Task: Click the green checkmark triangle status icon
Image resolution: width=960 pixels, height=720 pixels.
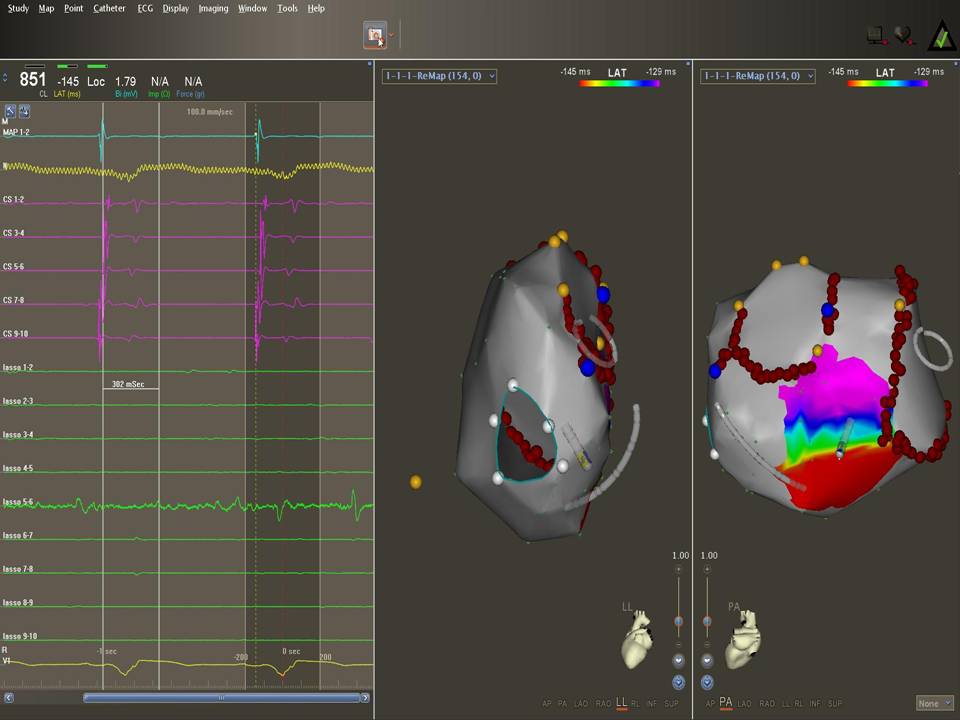Action: (941, 36)
